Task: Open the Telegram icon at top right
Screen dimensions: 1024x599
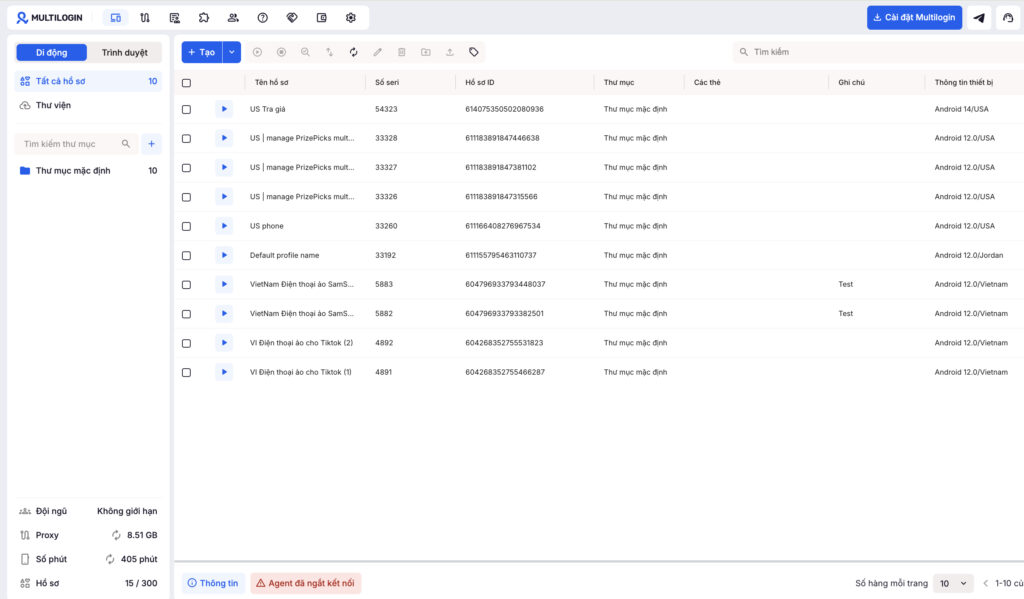Action: coord(979,18)
